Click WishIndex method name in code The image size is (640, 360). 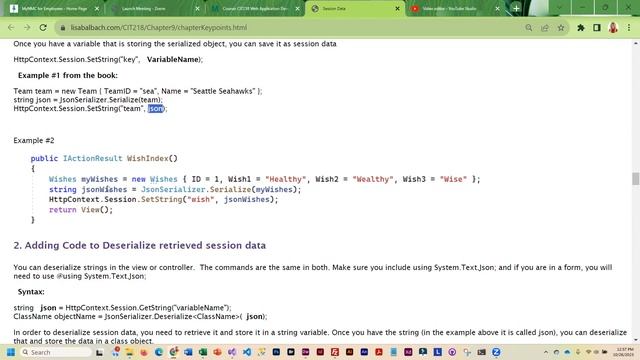(x=147, y=158)
